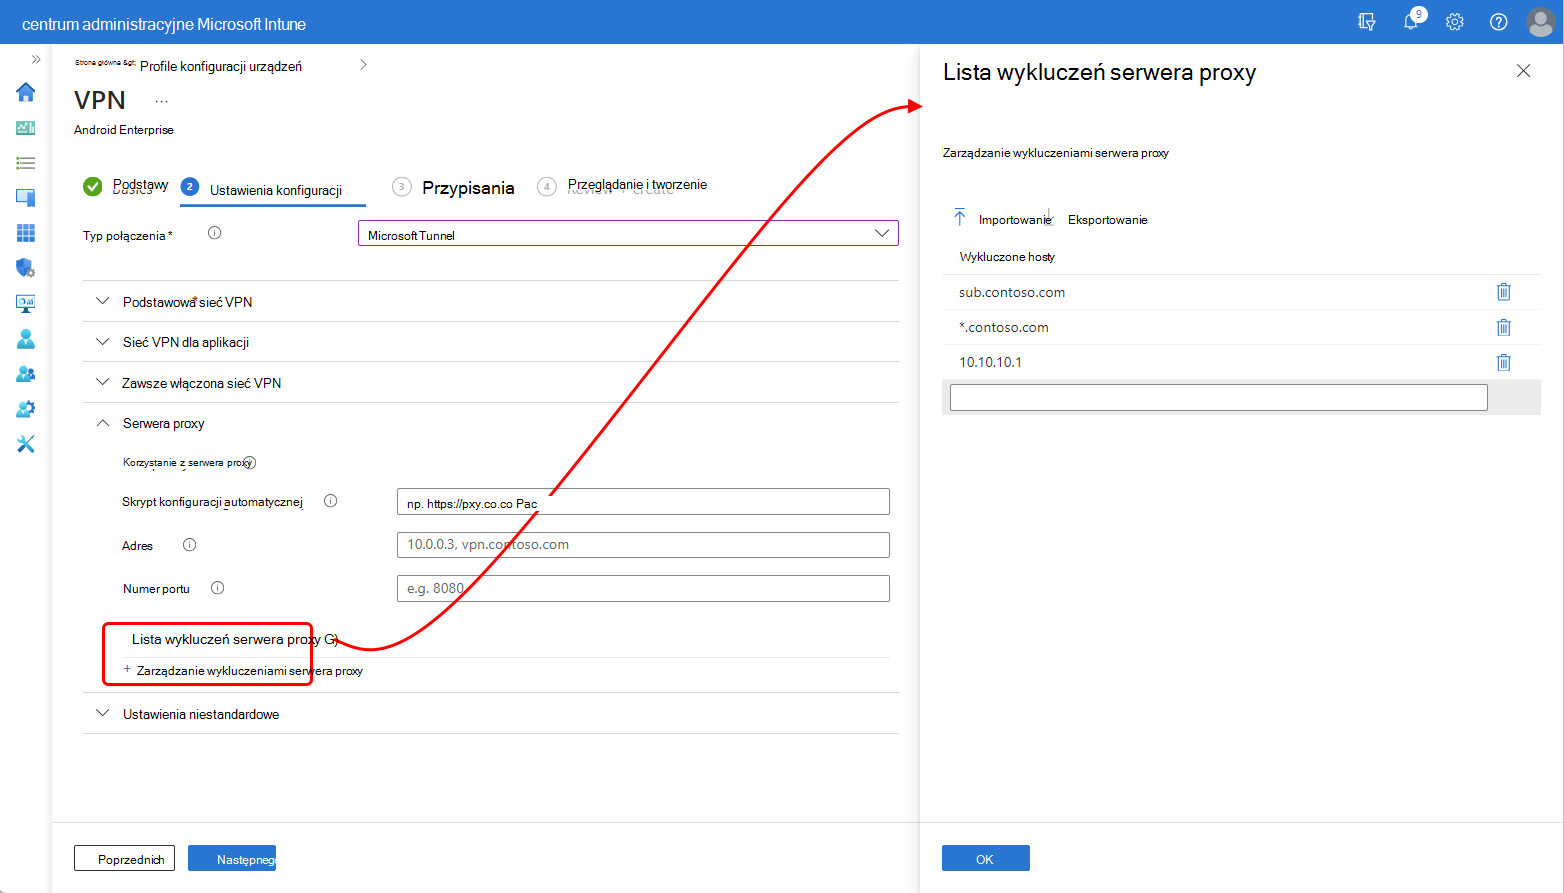
Task: Focus the automatic configuration script field
Action: 643,501
